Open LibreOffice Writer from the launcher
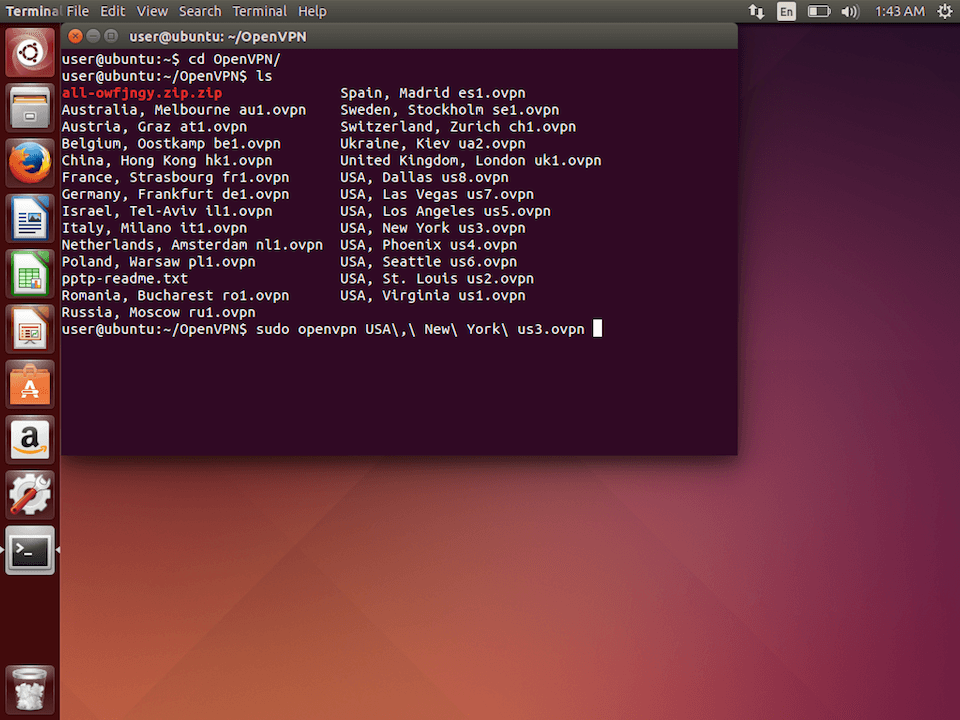The height and width of the screenshot is (720, 960). (x=29, y=217)
